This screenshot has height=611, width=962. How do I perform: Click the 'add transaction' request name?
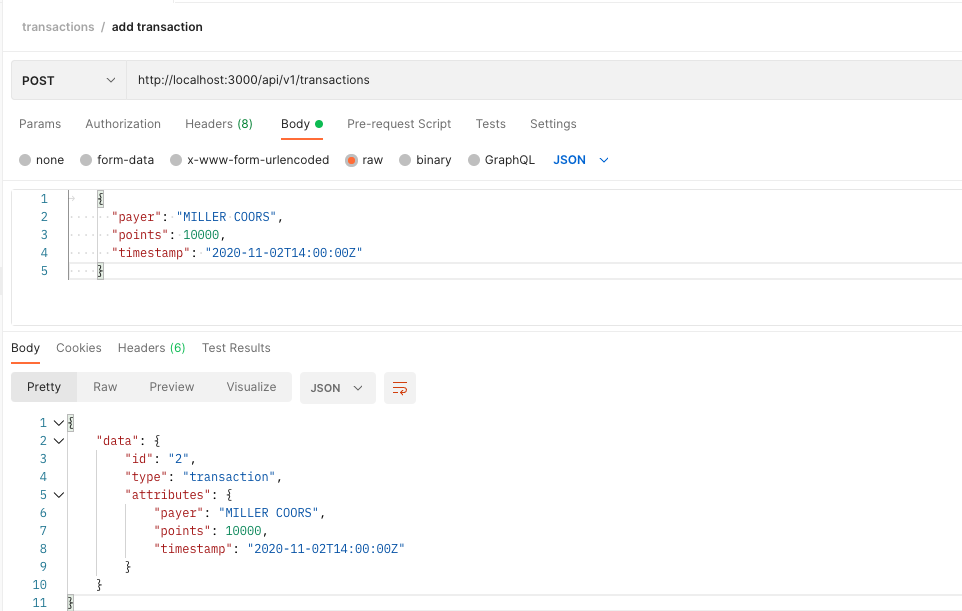pyautogui.click(x=157, y=27)
